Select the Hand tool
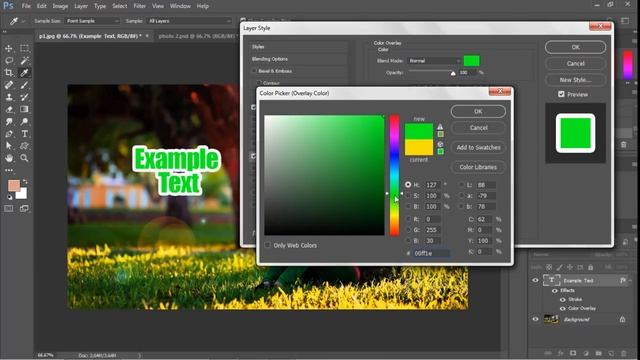Screen dimensions: 640x360 click(9, 158)
